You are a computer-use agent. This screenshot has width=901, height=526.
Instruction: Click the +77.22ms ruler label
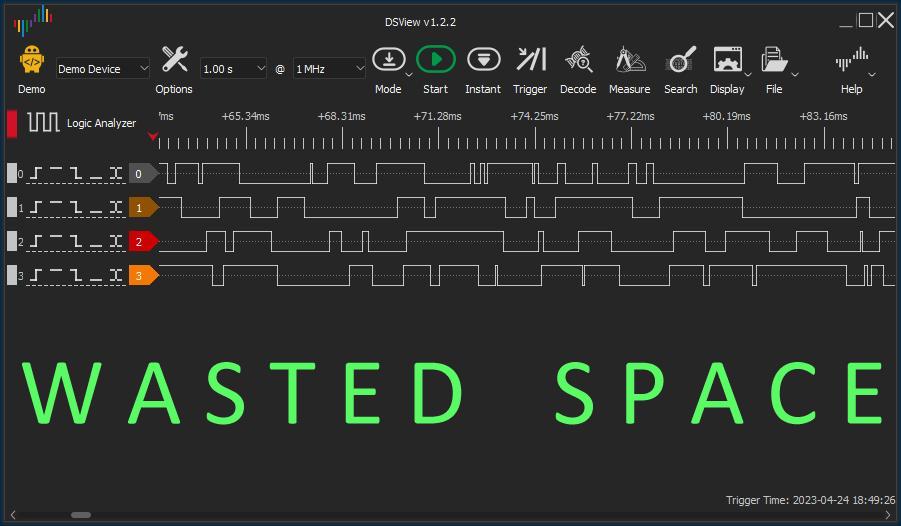coord(630,116)
